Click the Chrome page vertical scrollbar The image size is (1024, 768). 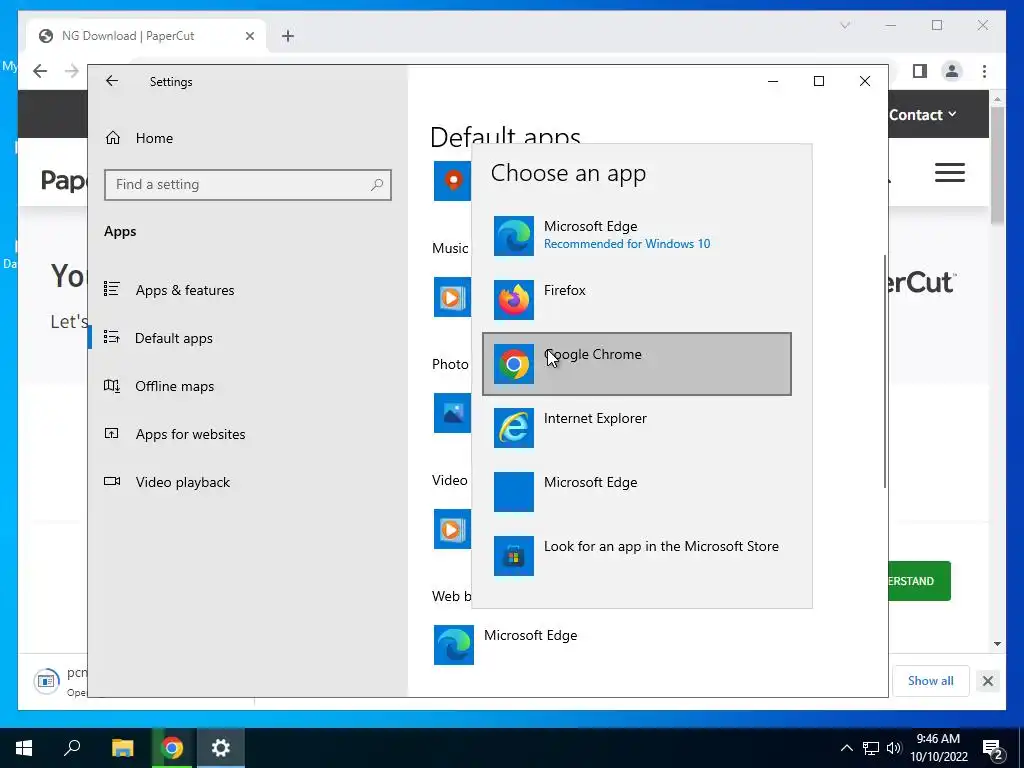(997, 167)
